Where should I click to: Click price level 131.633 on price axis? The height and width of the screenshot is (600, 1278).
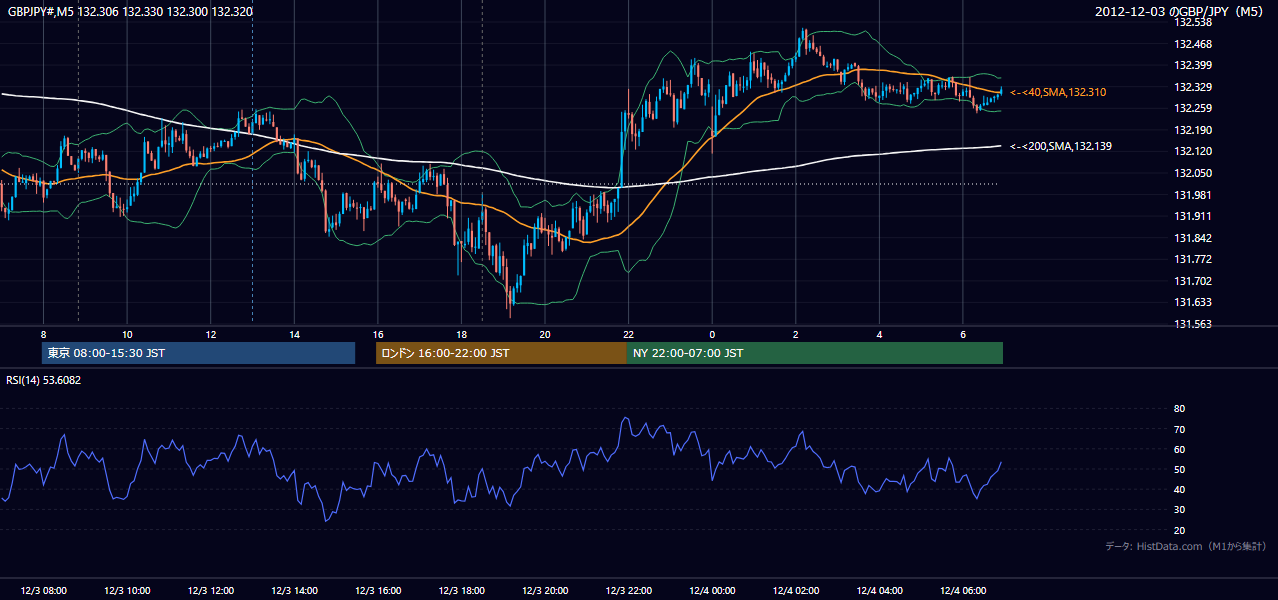1193,302
